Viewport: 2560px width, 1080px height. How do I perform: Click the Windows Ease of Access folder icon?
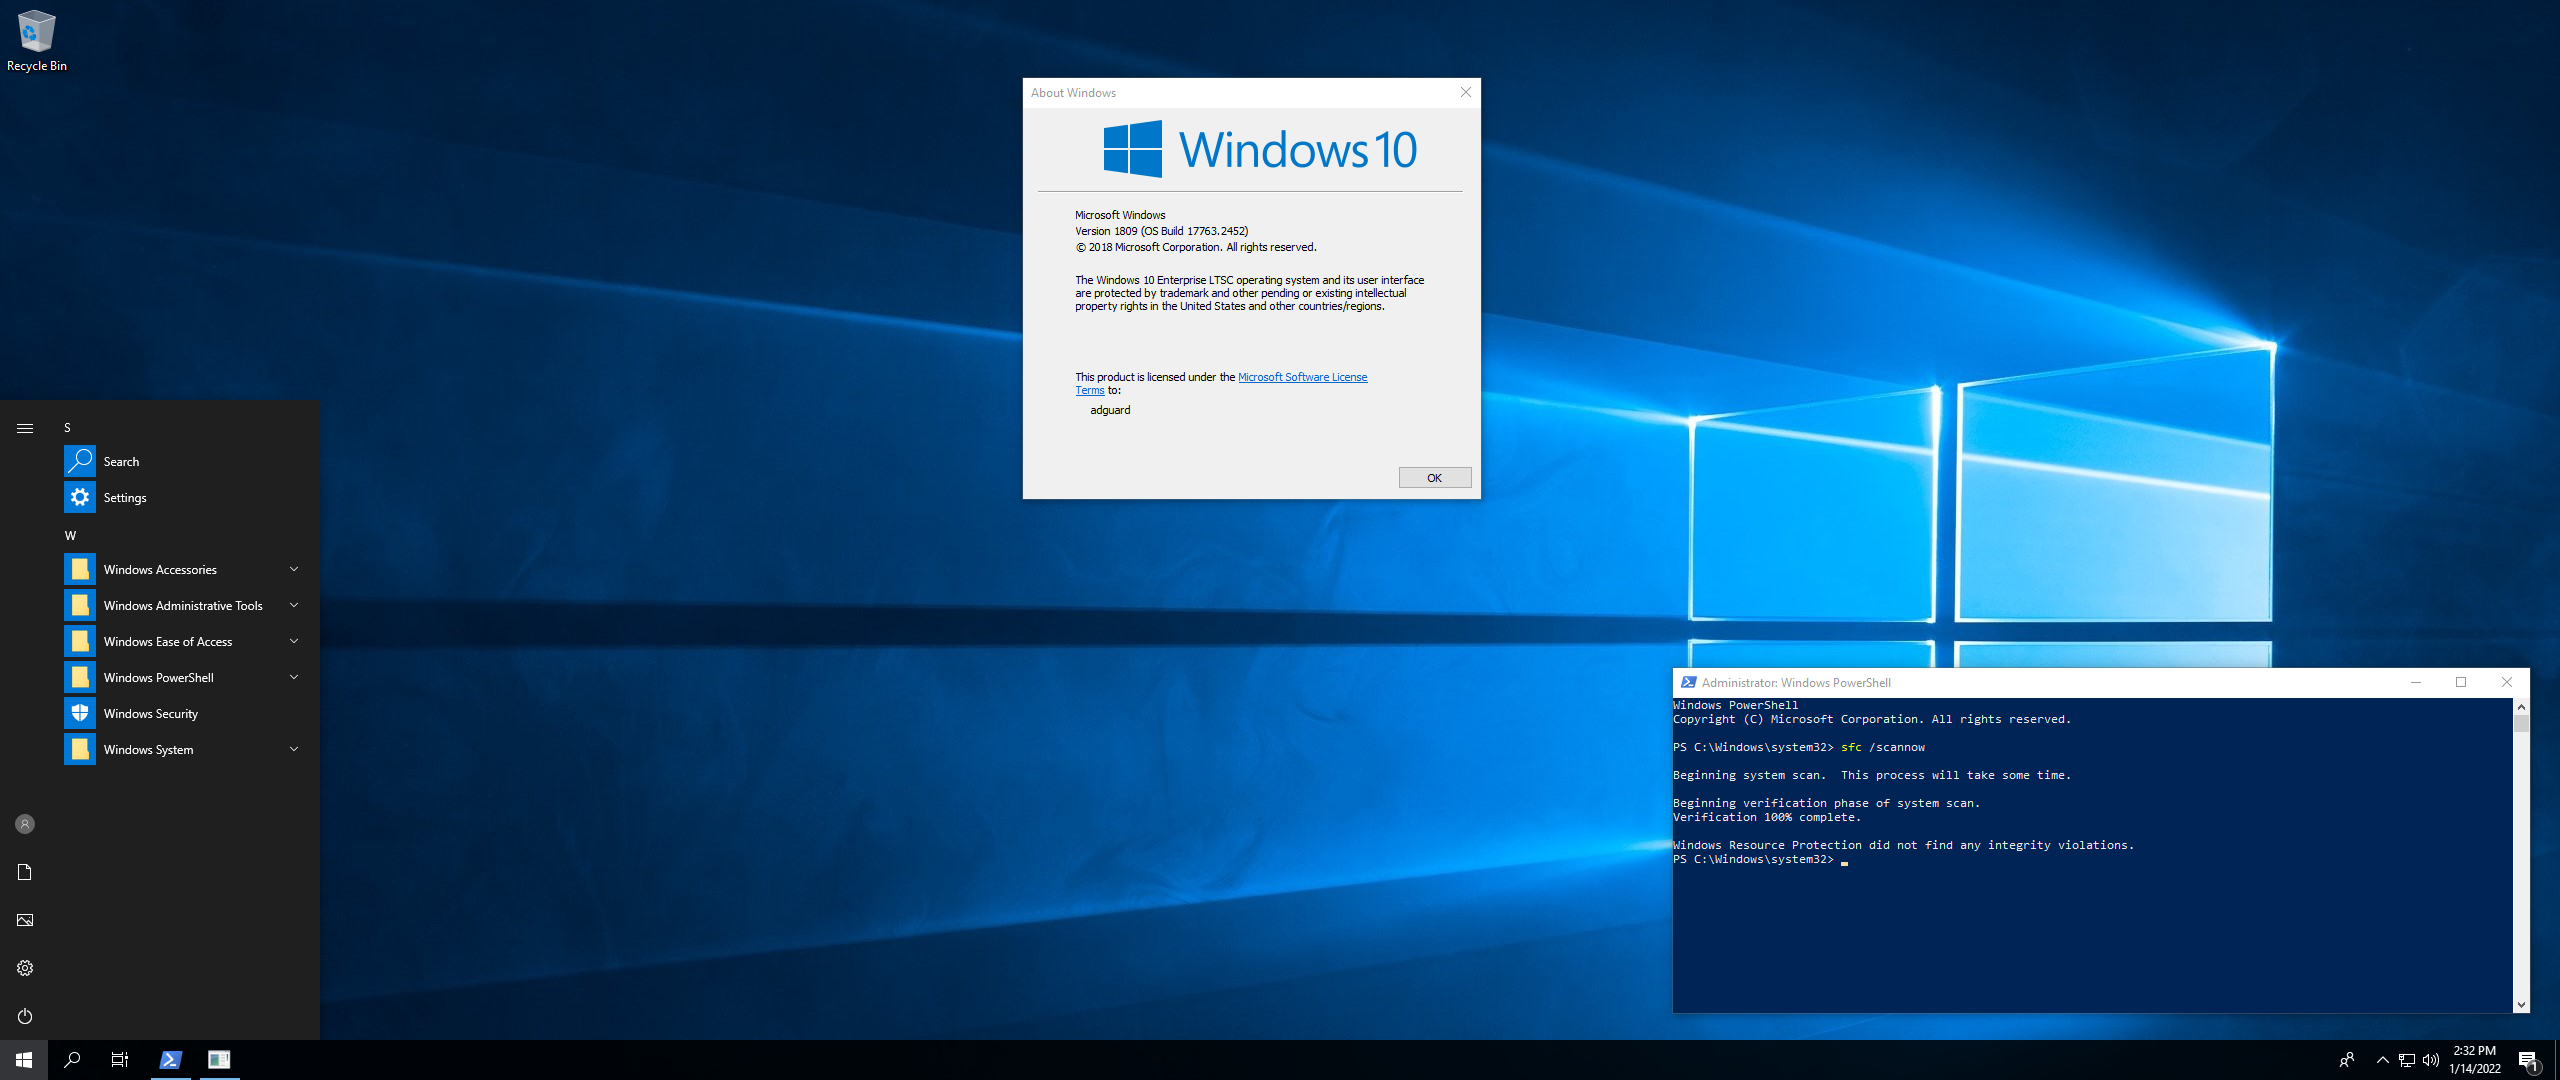click(x=80, y=641)
